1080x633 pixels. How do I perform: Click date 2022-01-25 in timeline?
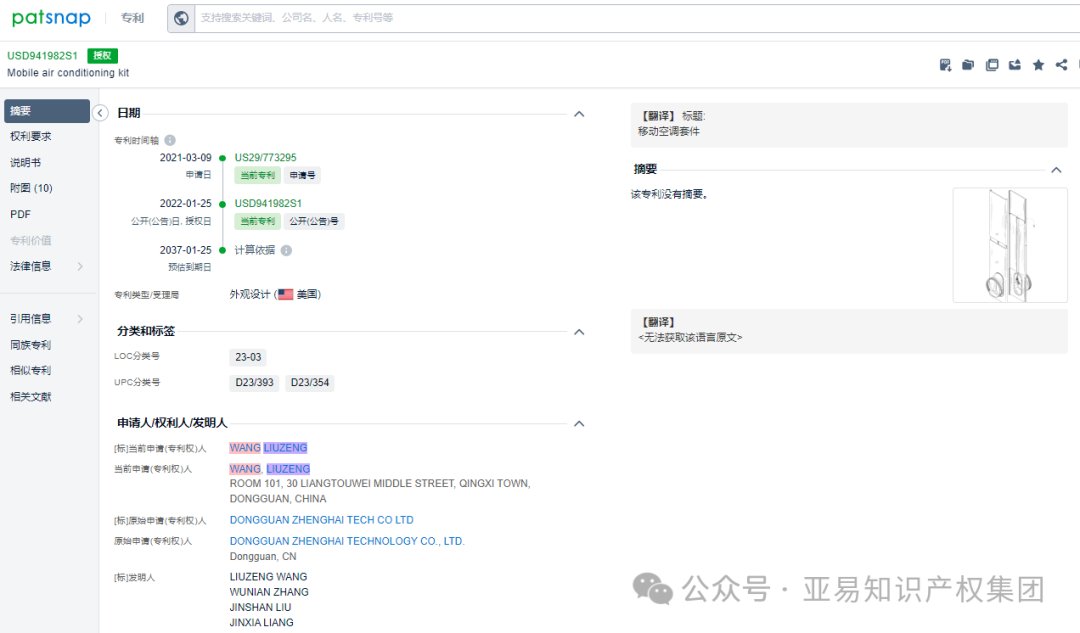click(185, 203)
